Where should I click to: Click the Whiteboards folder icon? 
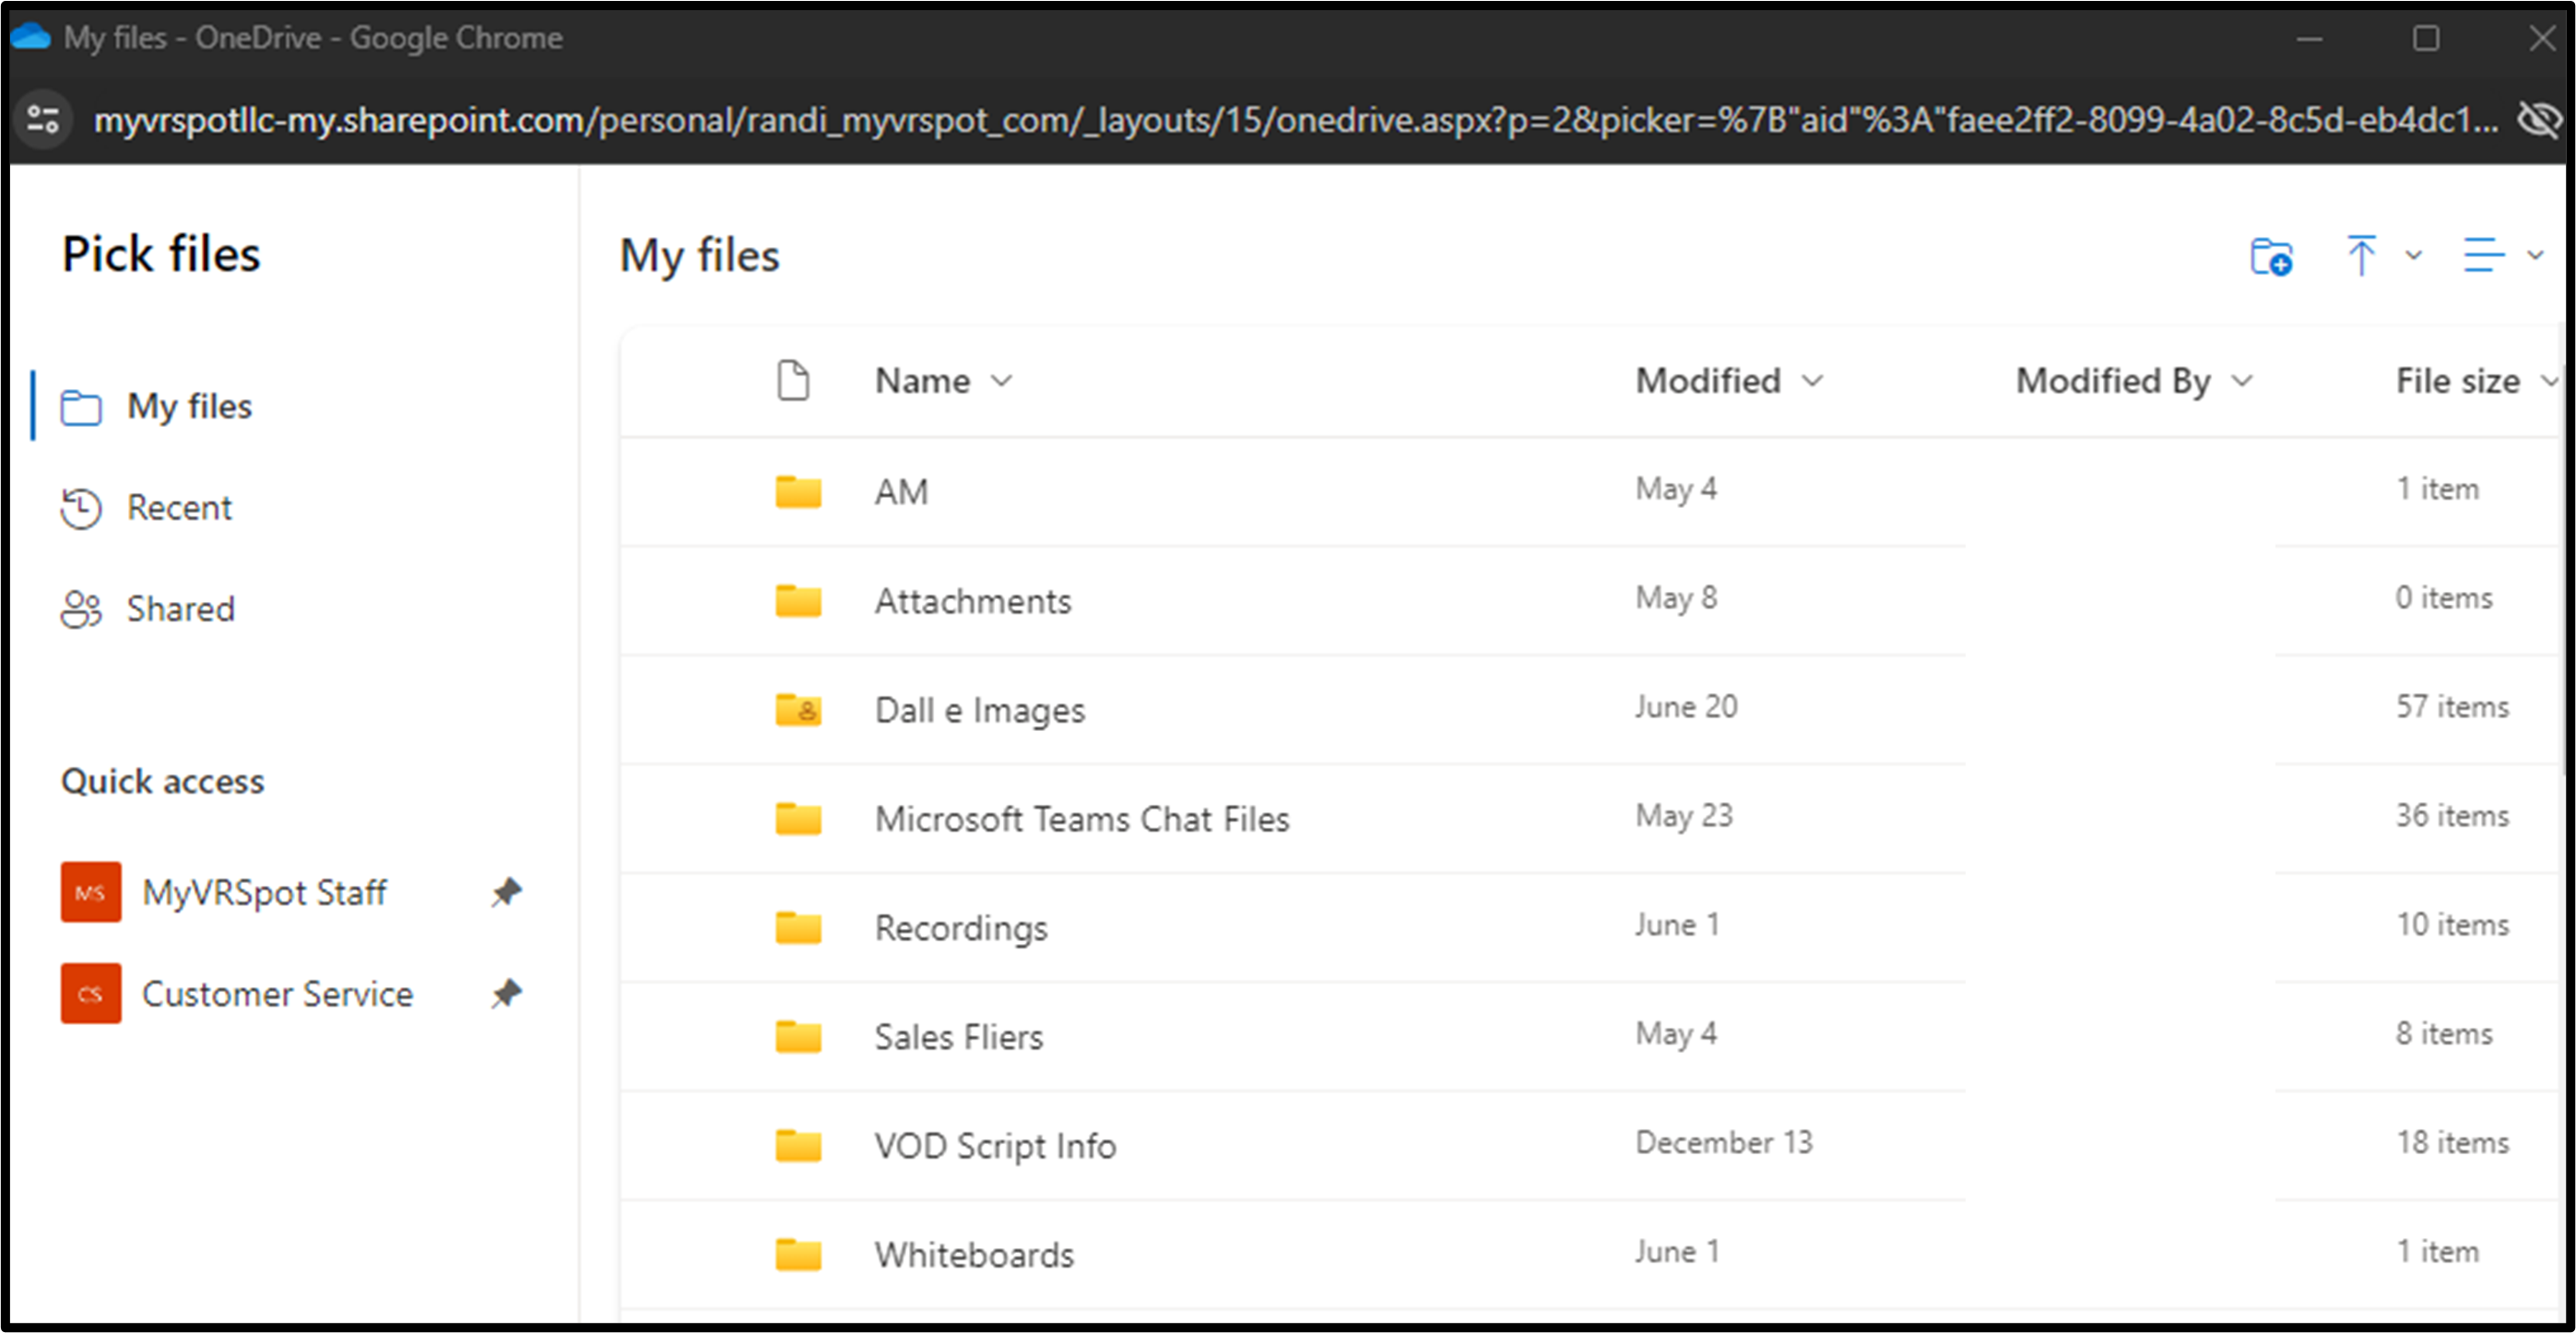pyautogui.click(x=798, y=1255)
